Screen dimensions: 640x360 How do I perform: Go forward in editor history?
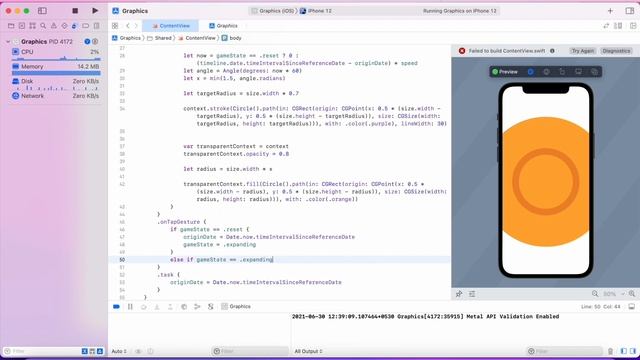(x=136, y=26)
